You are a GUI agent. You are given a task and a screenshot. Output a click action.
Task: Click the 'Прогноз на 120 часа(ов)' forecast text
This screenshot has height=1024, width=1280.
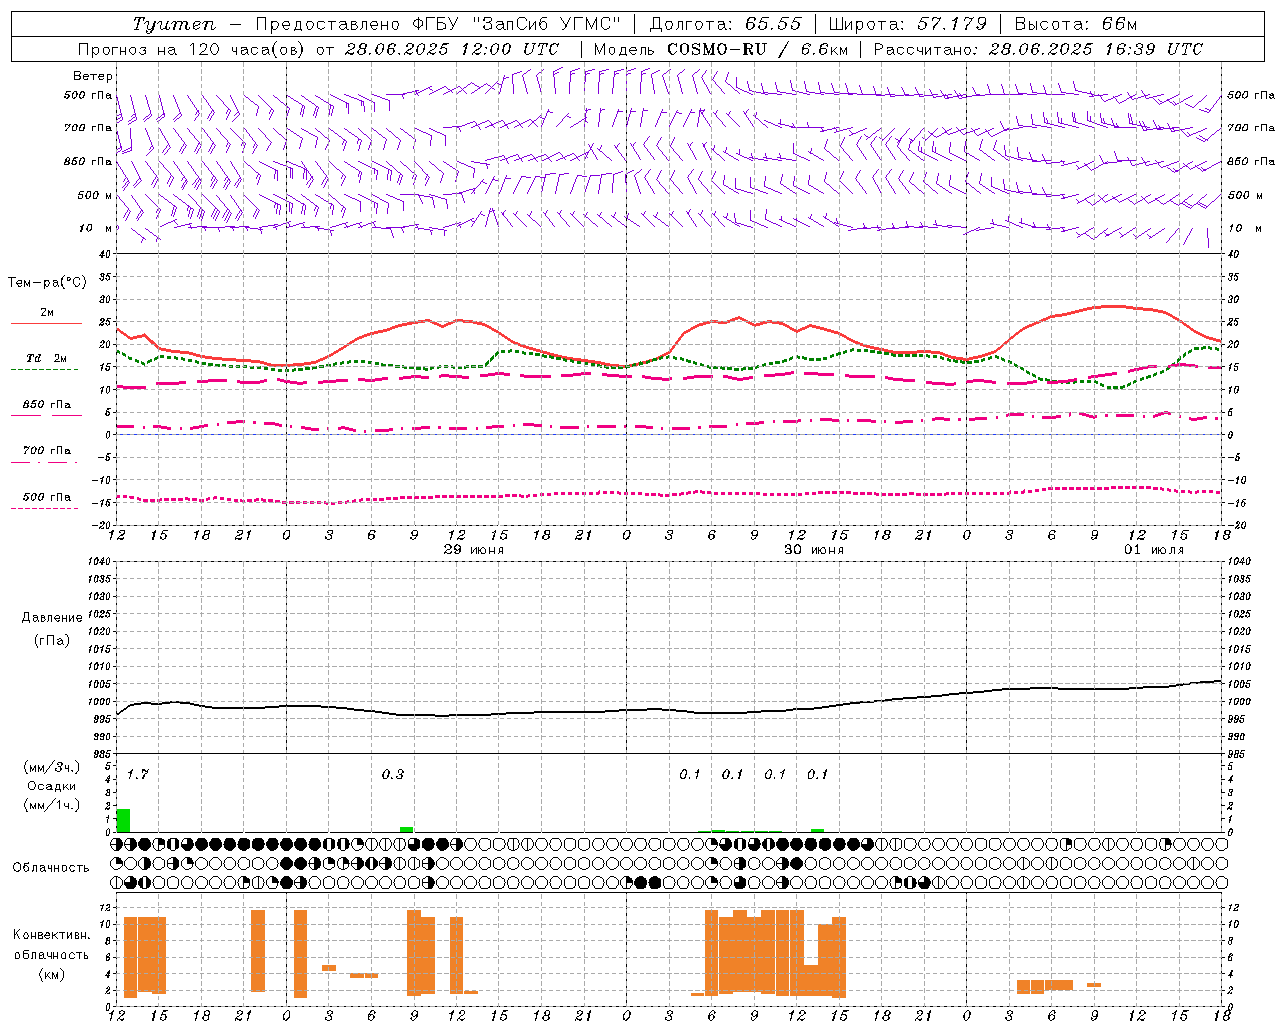(193, 49)
